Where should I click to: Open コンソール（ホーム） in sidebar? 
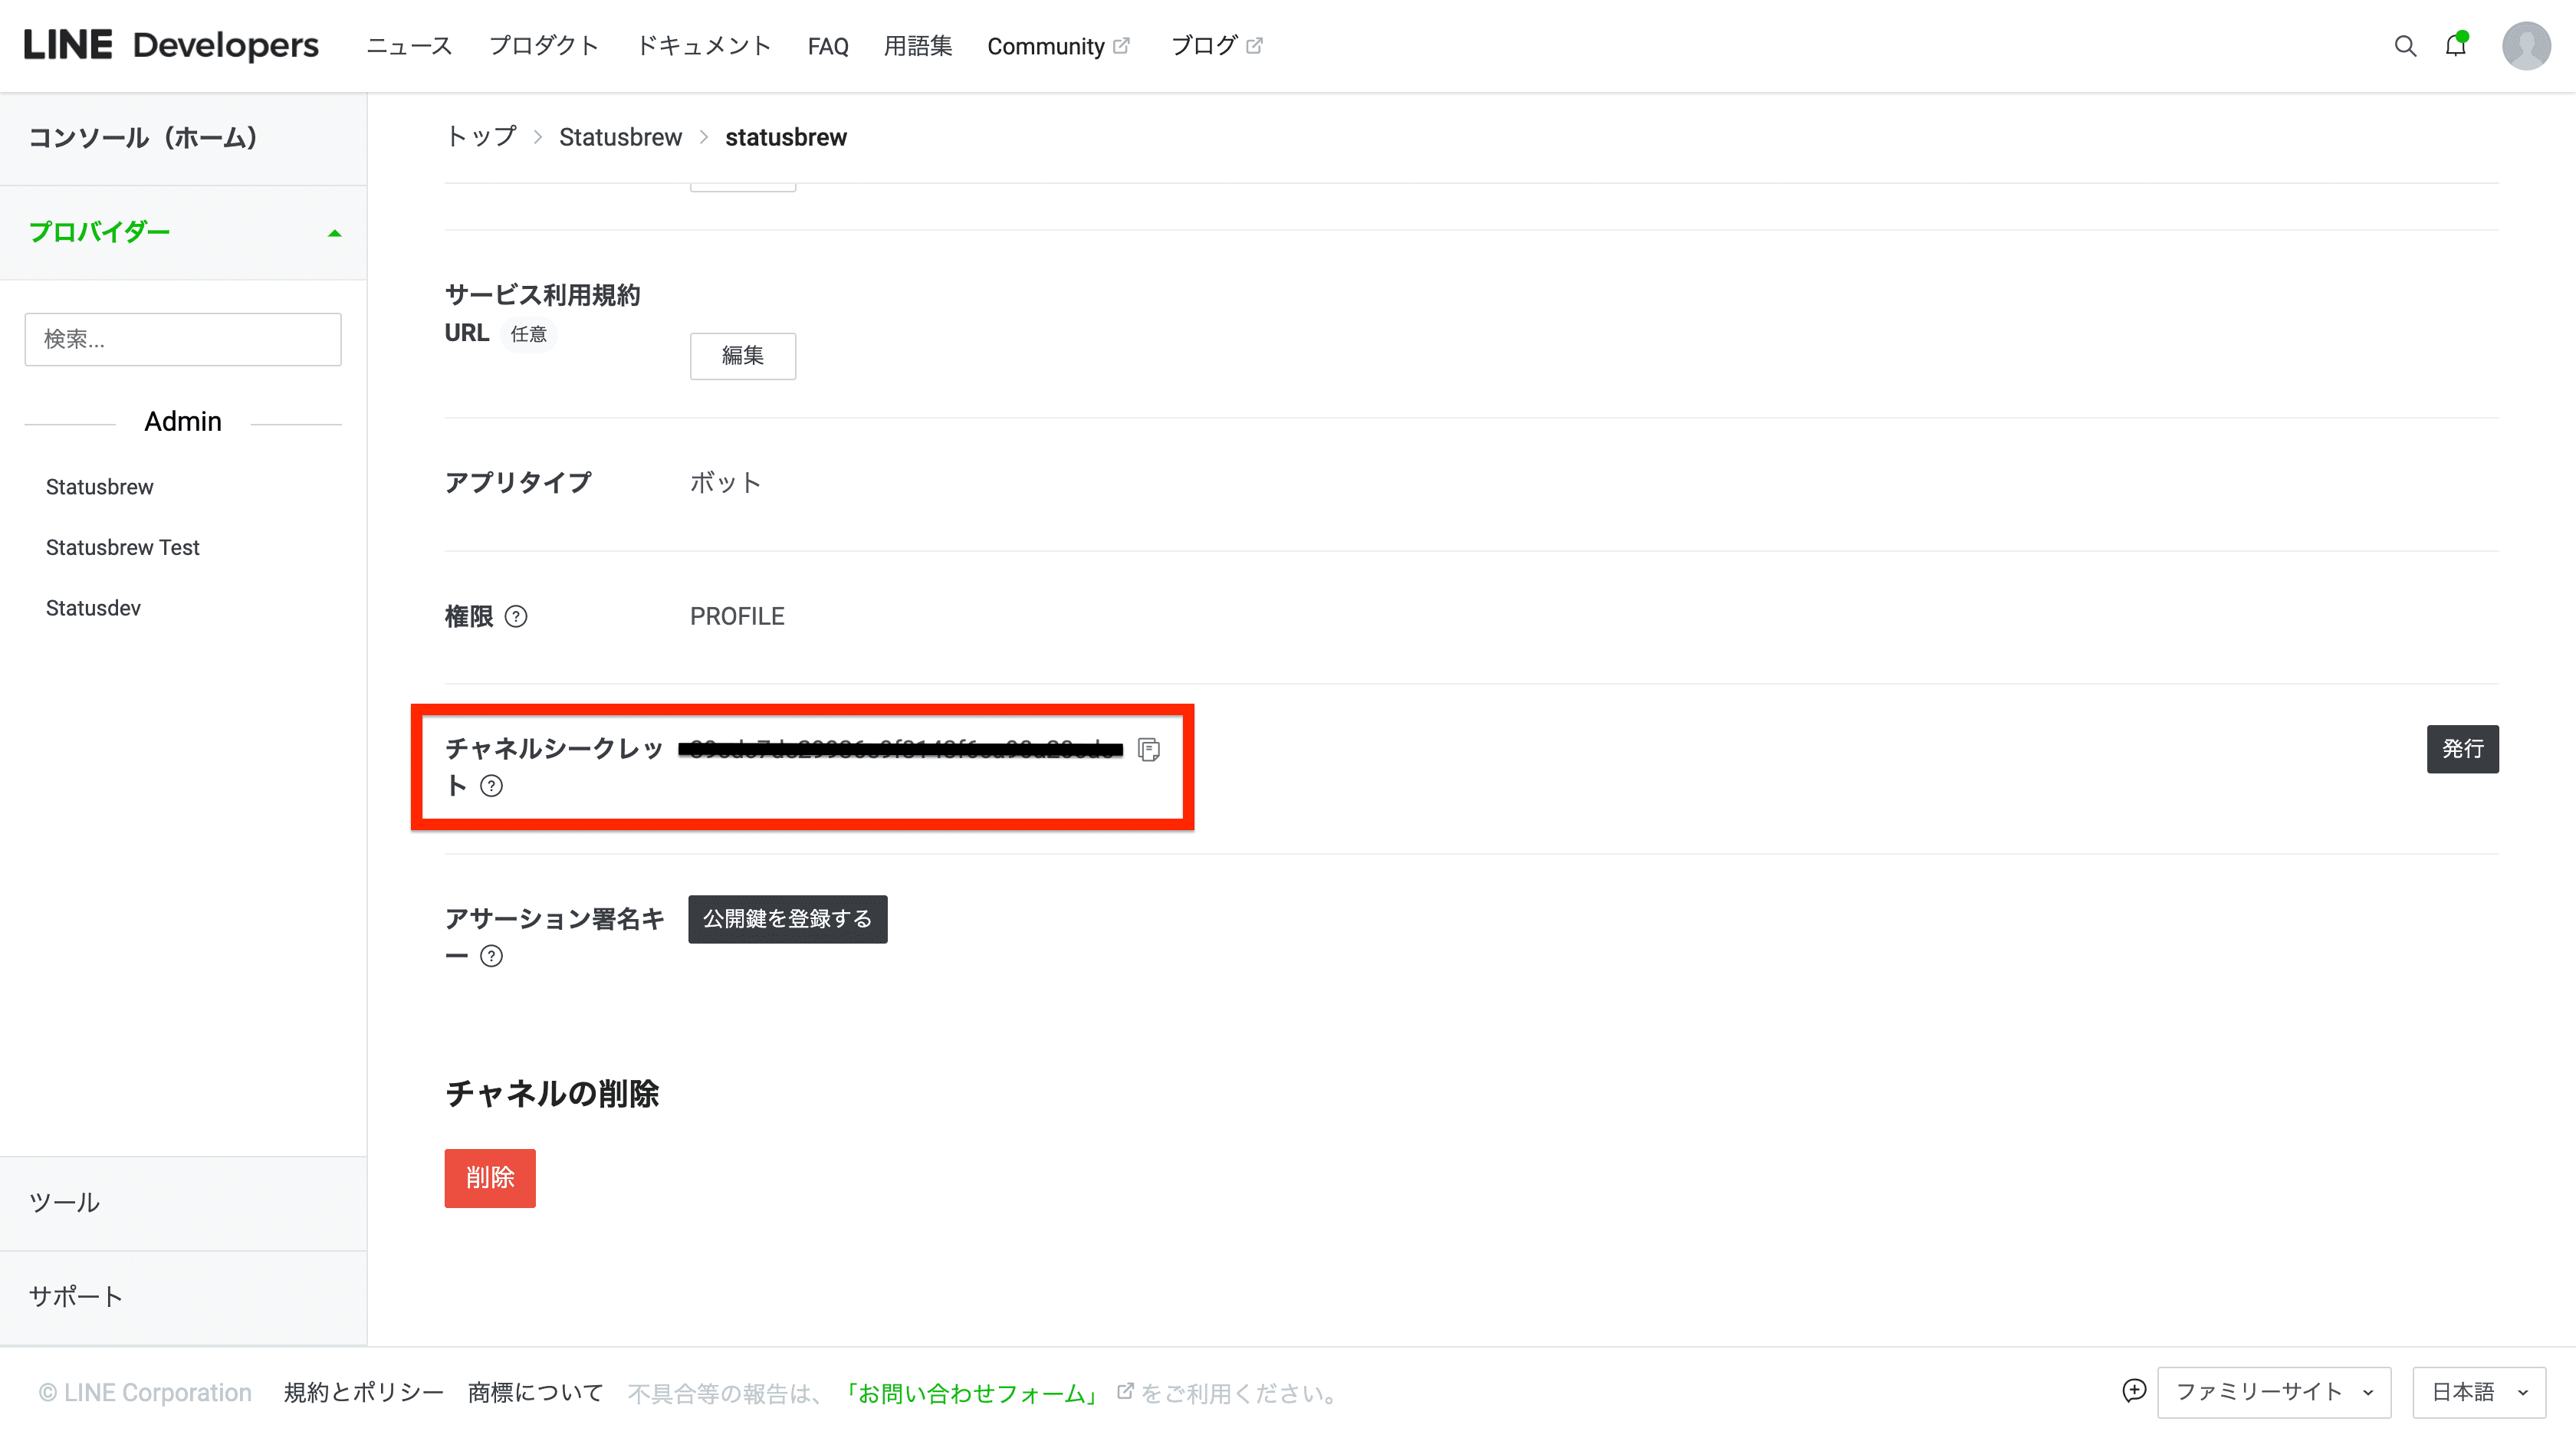click(183, 138)
